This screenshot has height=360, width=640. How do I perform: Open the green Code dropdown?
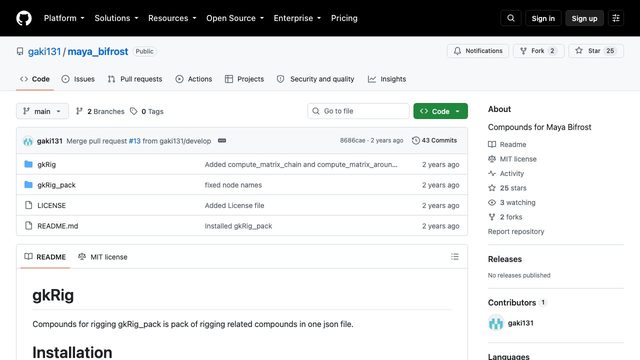pyautogui.click(x=440, y=111)
